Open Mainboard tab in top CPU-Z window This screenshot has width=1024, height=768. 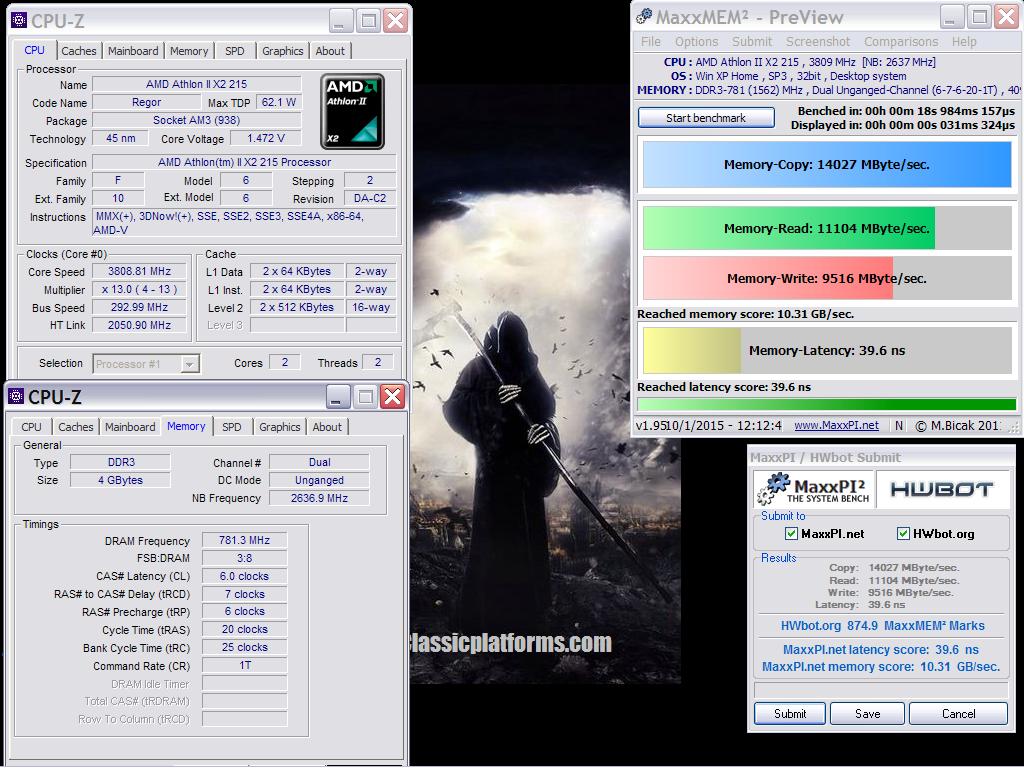tap(133, 51)
